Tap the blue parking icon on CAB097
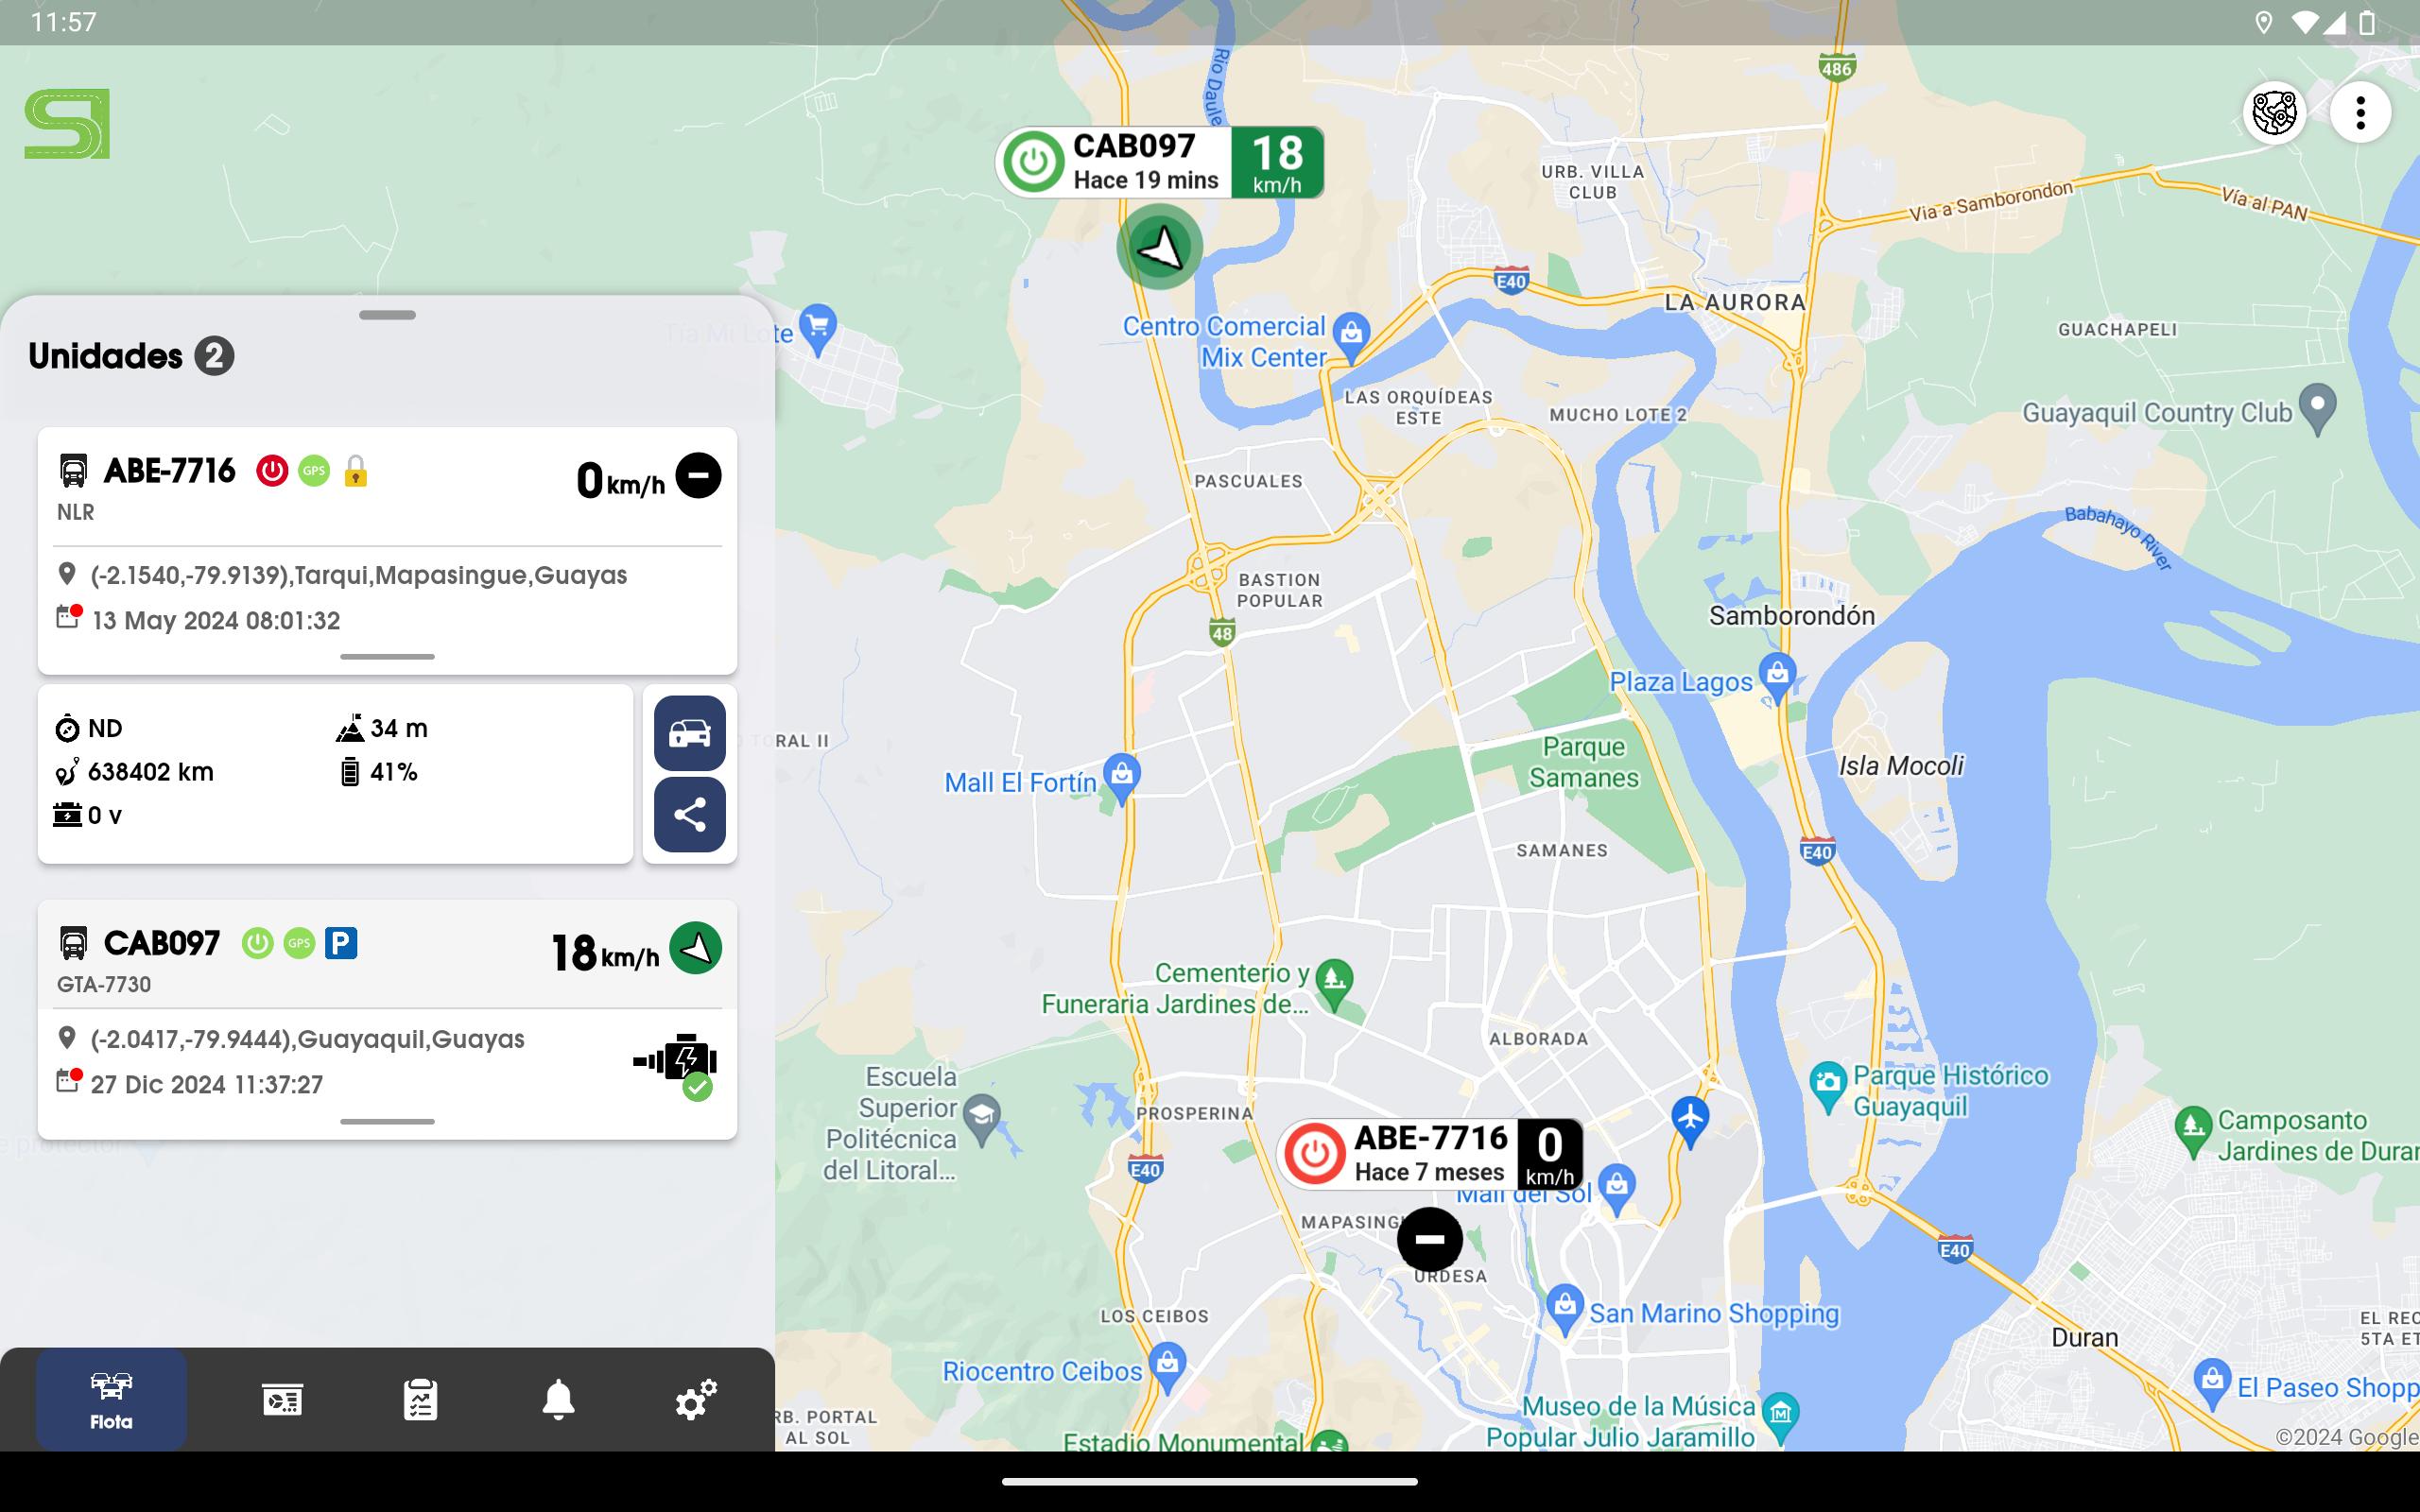Image resolution: width=2420 pixels, height=1512 pixels. 341,943
